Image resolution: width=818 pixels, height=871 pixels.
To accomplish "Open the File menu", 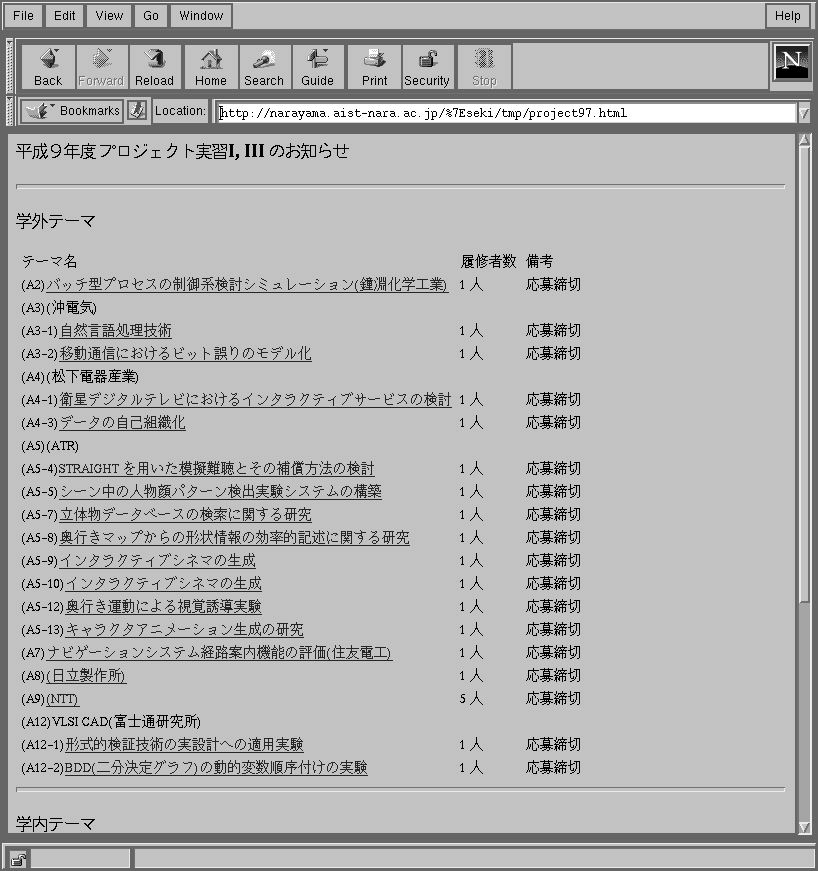I will click(23, 16).
